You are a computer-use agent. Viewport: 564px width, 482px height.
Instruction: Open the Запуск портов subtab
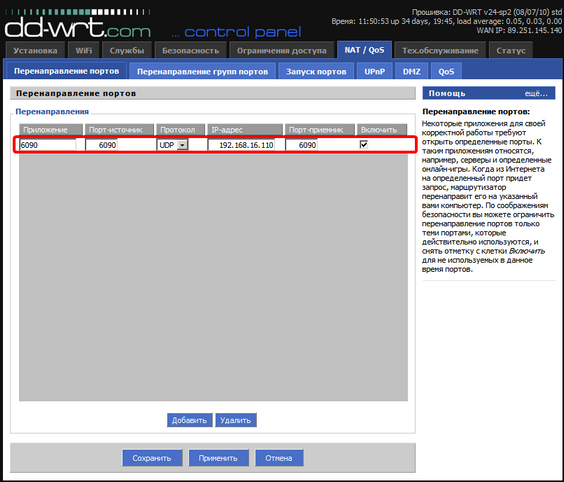[x=316, y=71]
